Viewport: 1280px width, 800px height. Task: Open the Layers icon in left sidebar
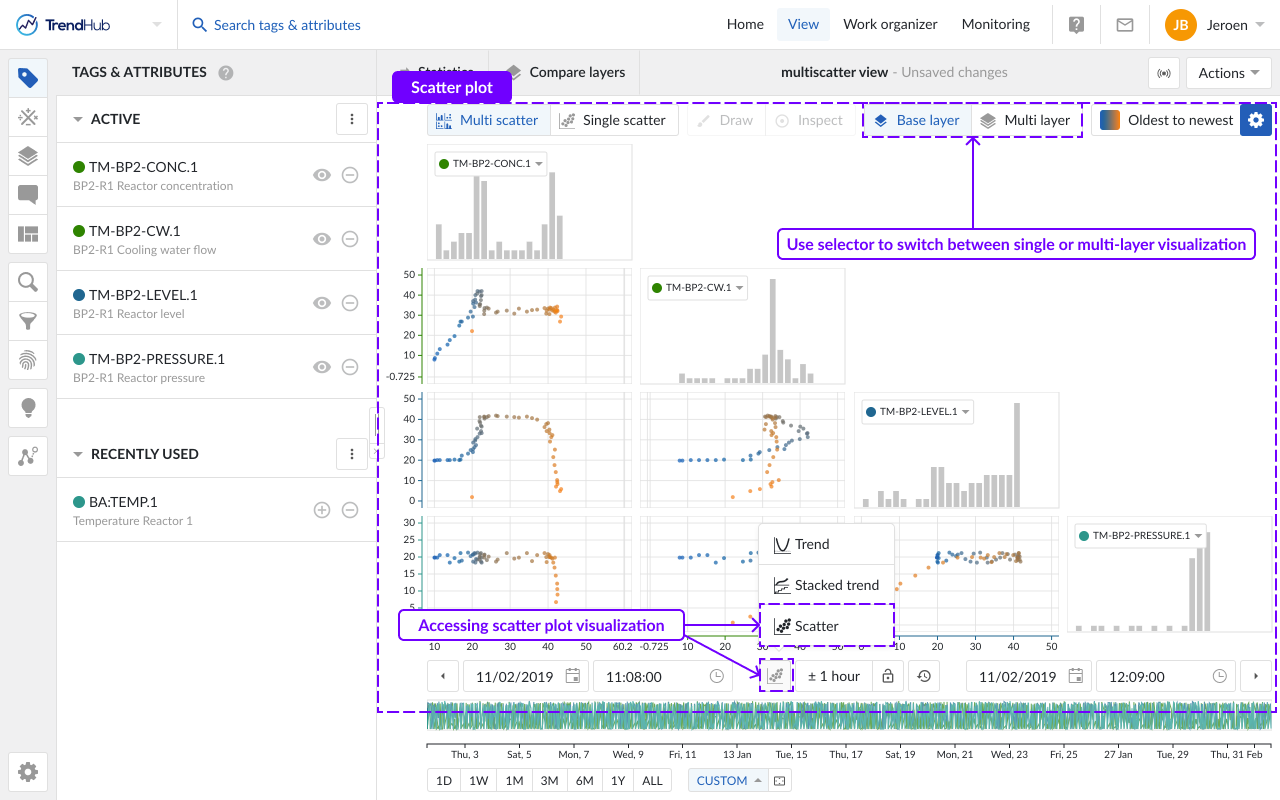pos(28,156)
